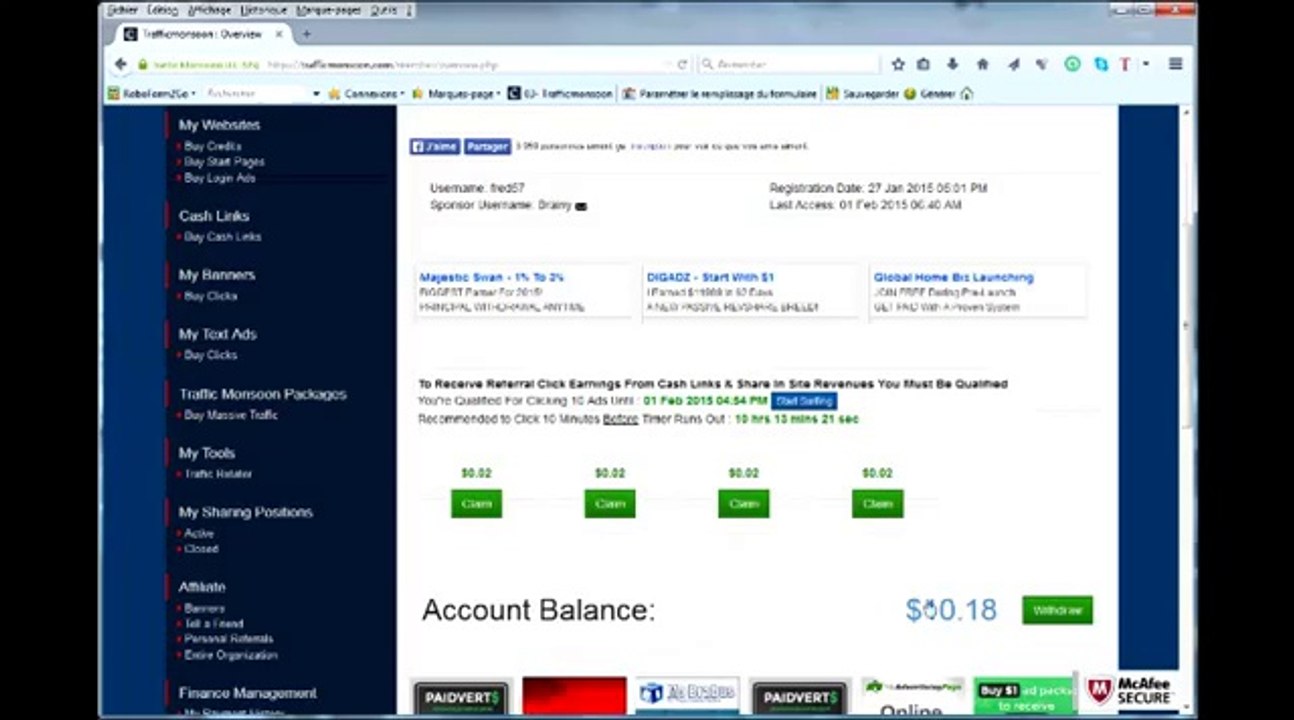Screen dimensions: 1294x720
Task: Open the DIGADZ Start With $1 ad
Action: (710, 277)
